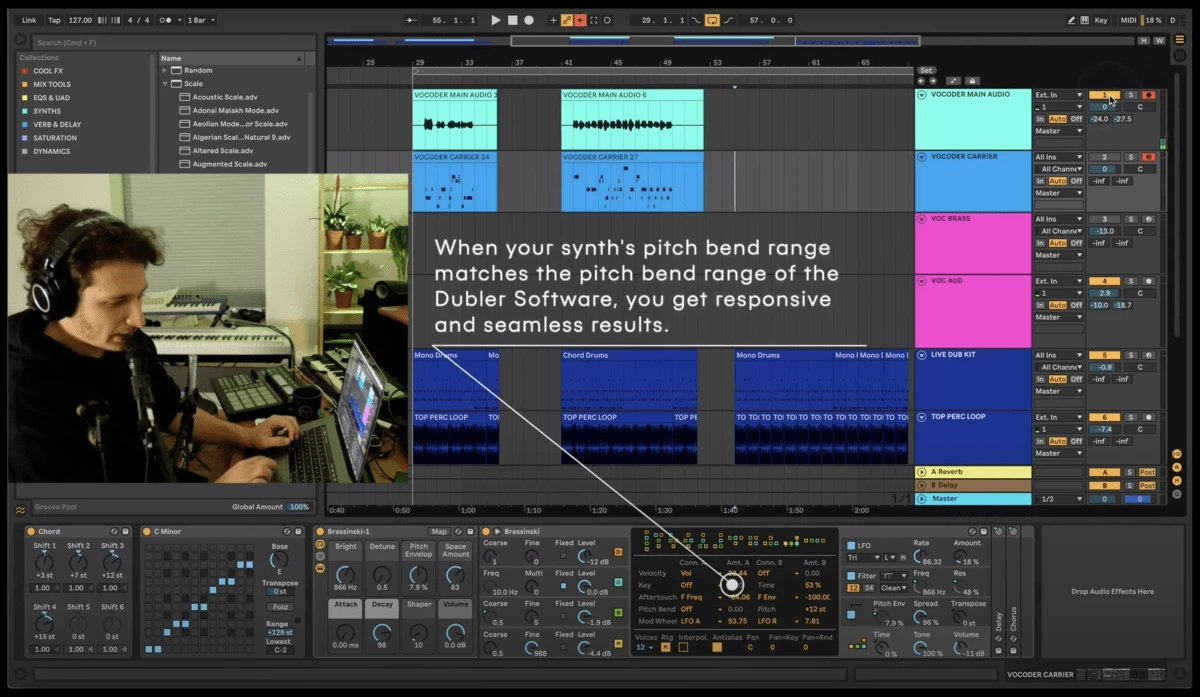Click the Tap tempo button
Viewport: 1200px width, 697px height.
click(x=54, y=20)
